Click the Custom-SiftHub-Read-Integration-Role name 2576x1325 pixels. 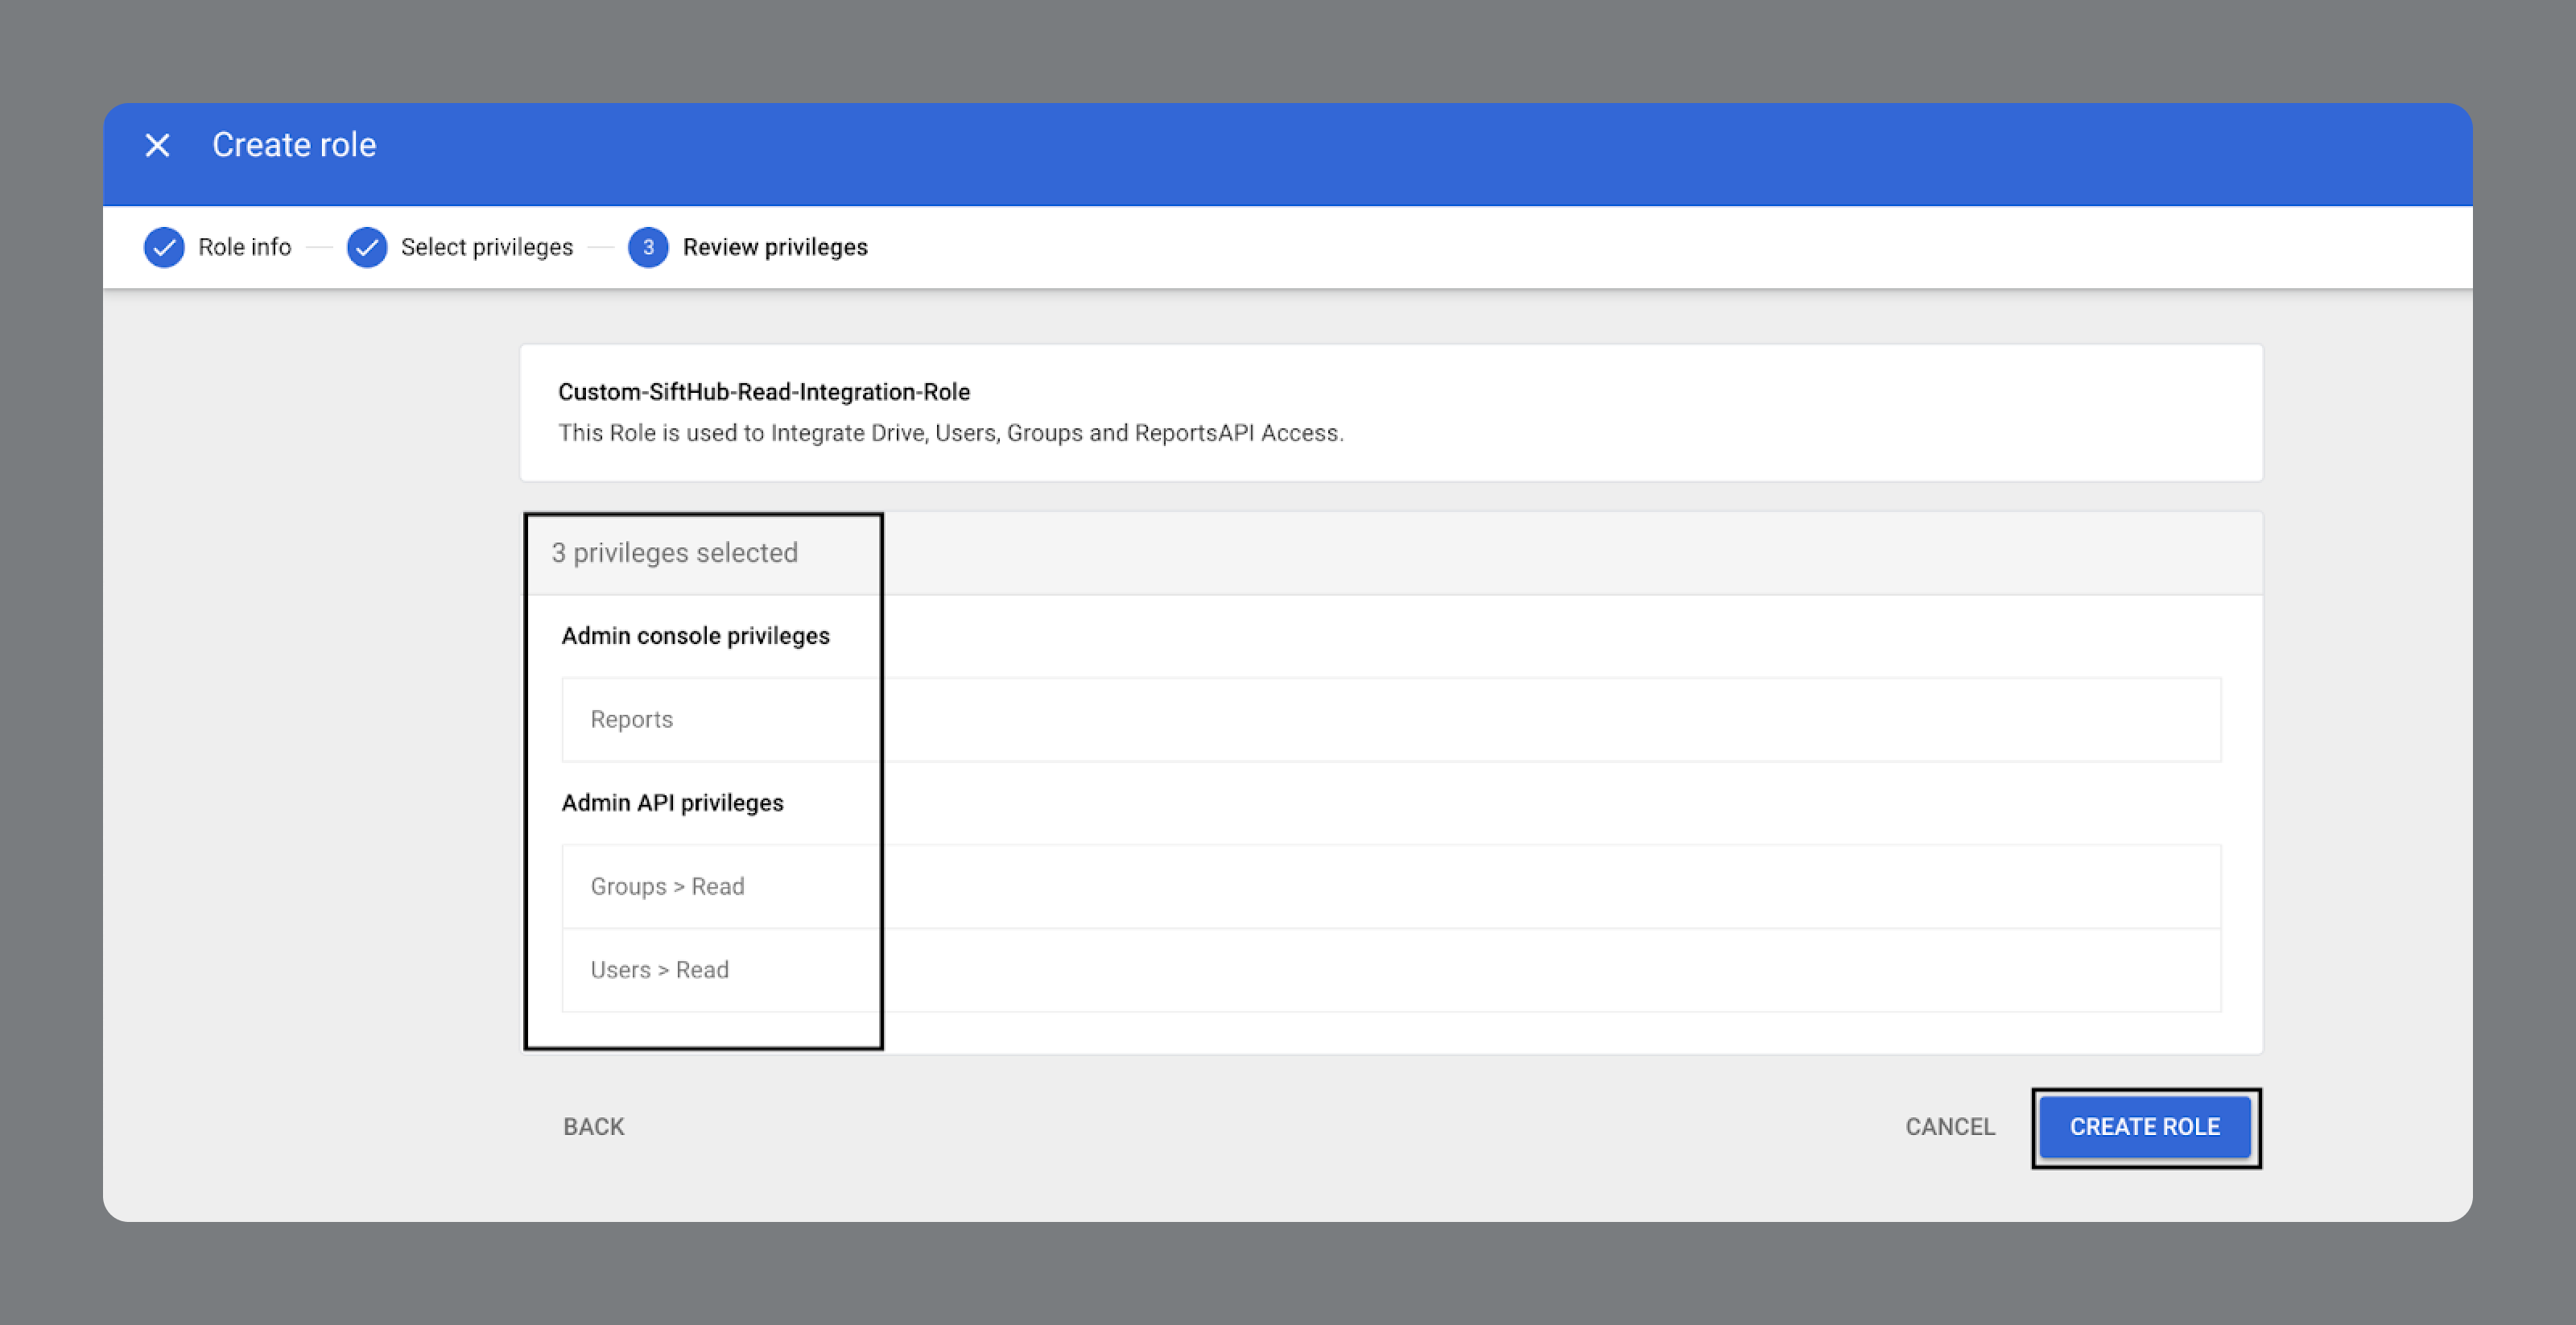tap(764, 392)
